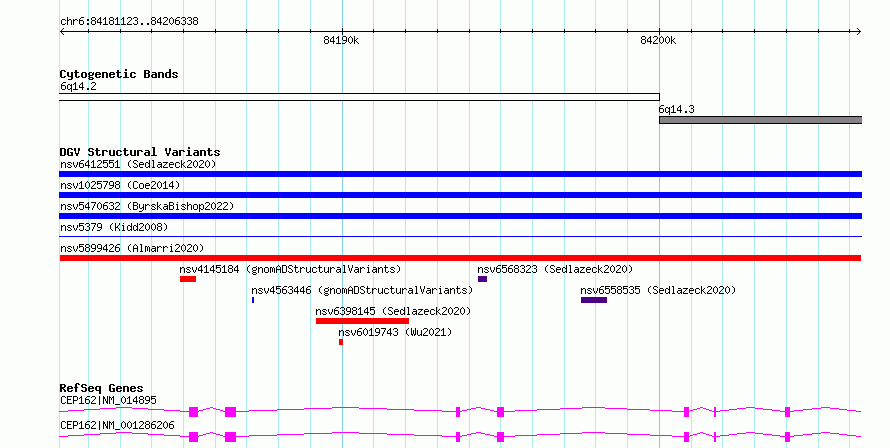This screenshot has height=448, width=890.
Task: Select the red bar under nsv4145184
Action: tap(188, 279)
